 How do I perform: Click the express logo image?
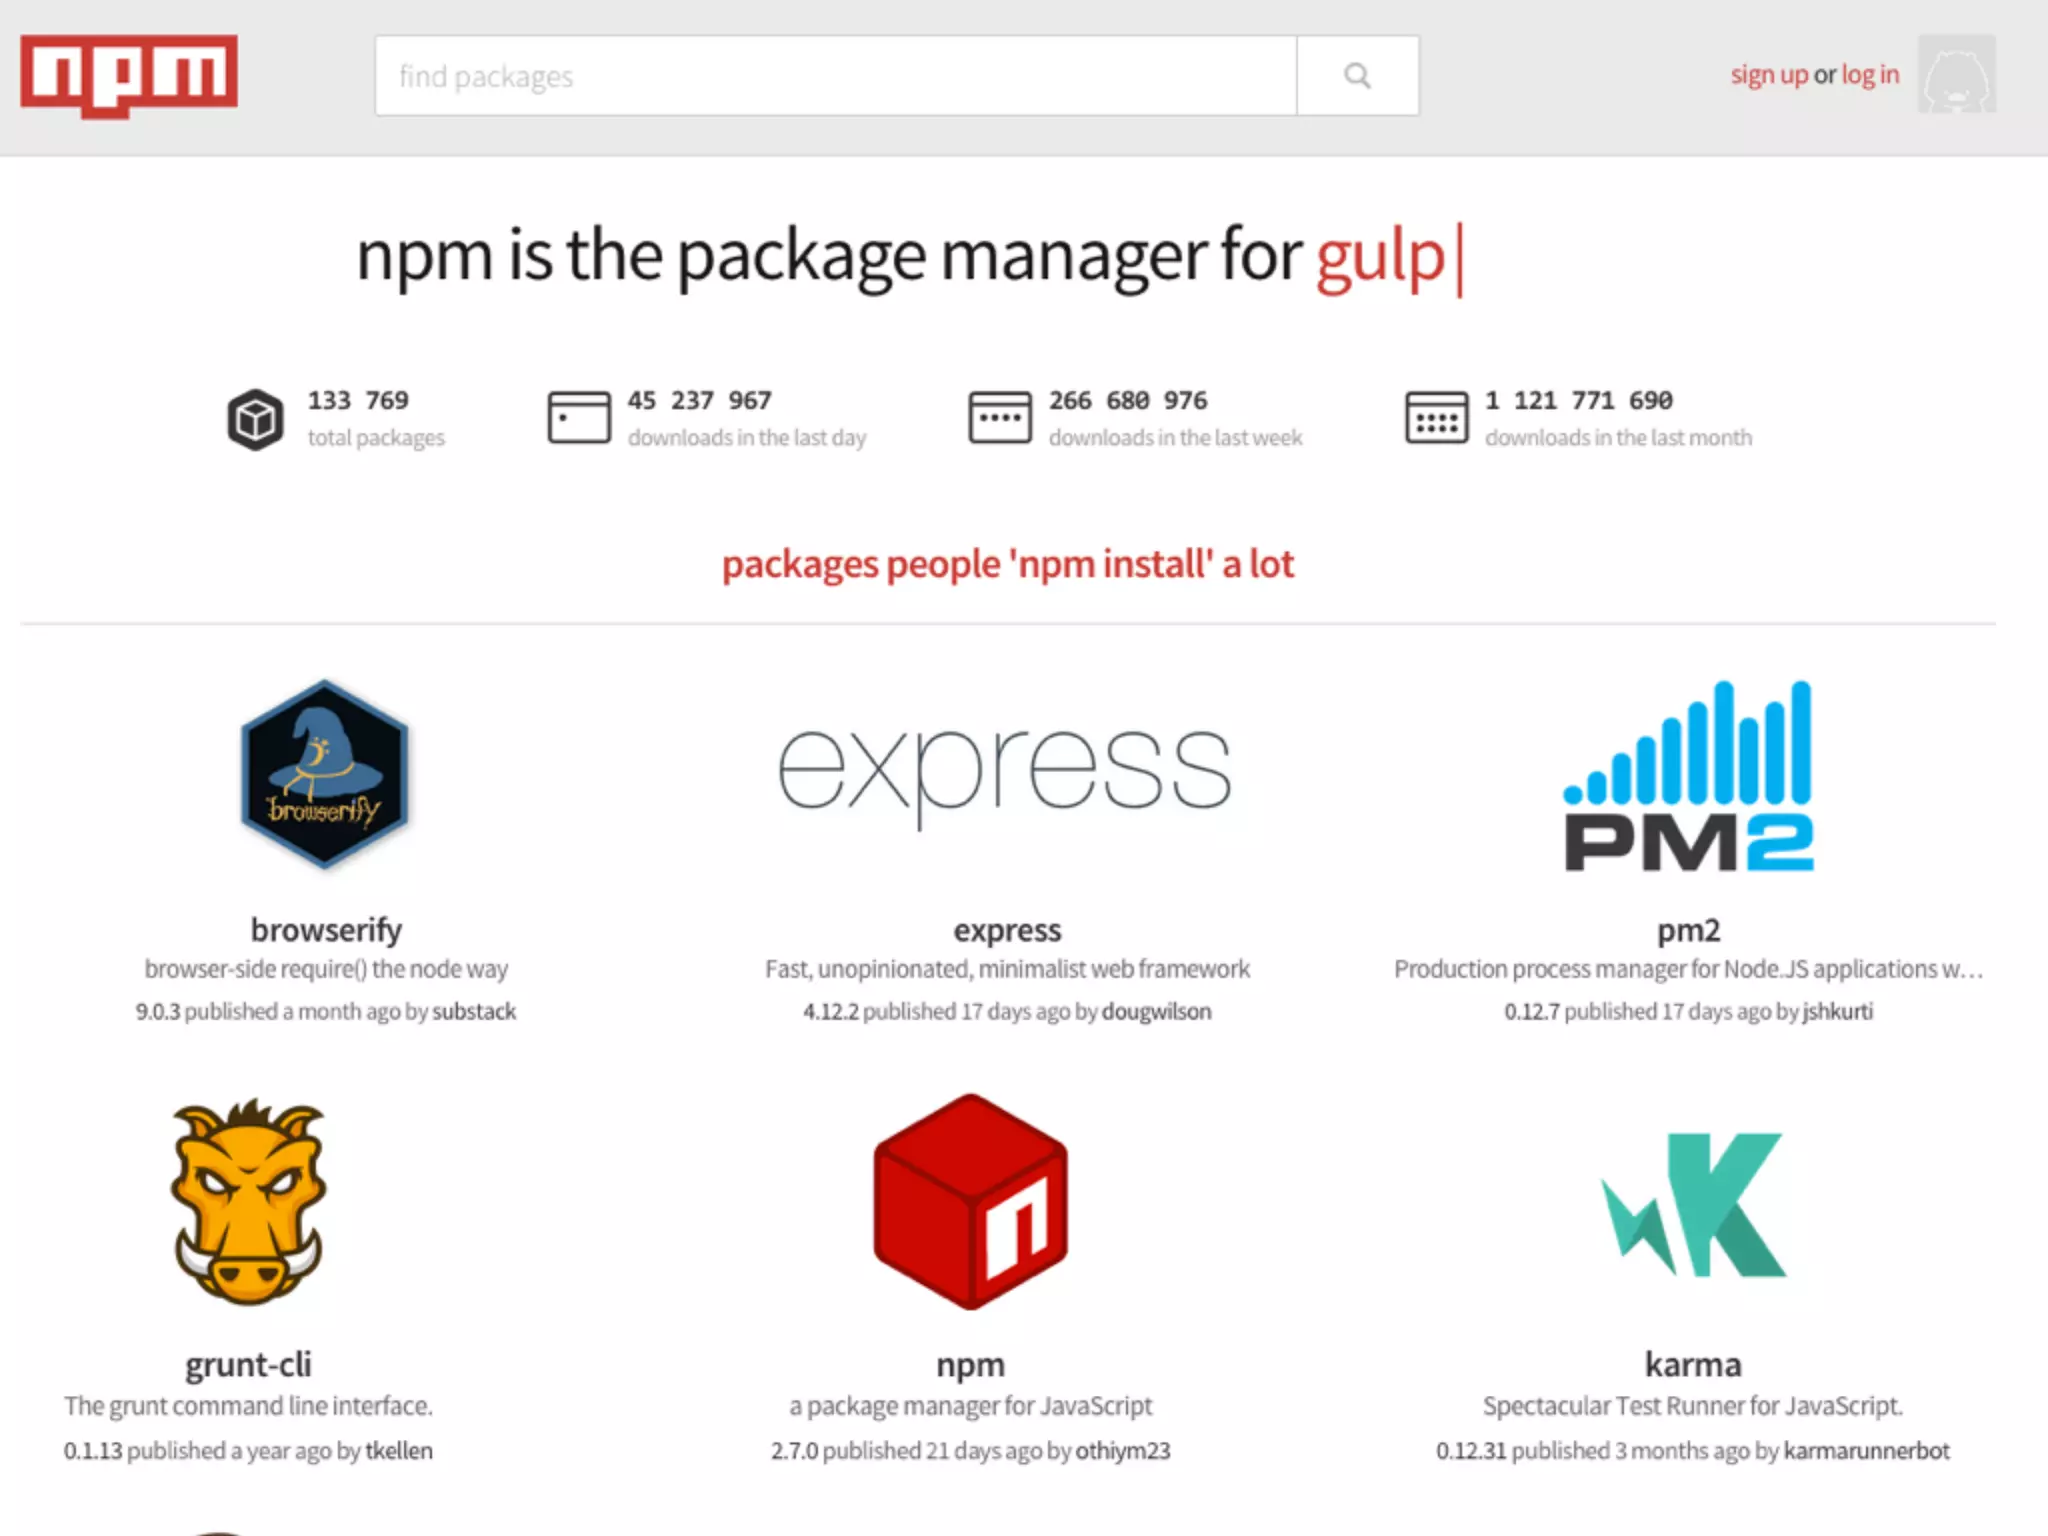pos(1005,773)
